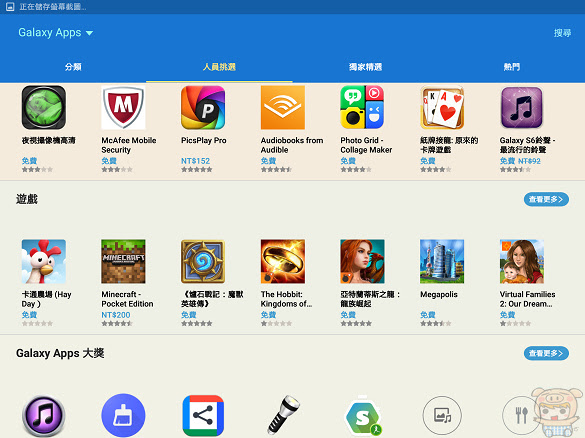Open the Photo Grid Collage Maker icon
This screenshot has width=585, height=438.
pos(362,107)
